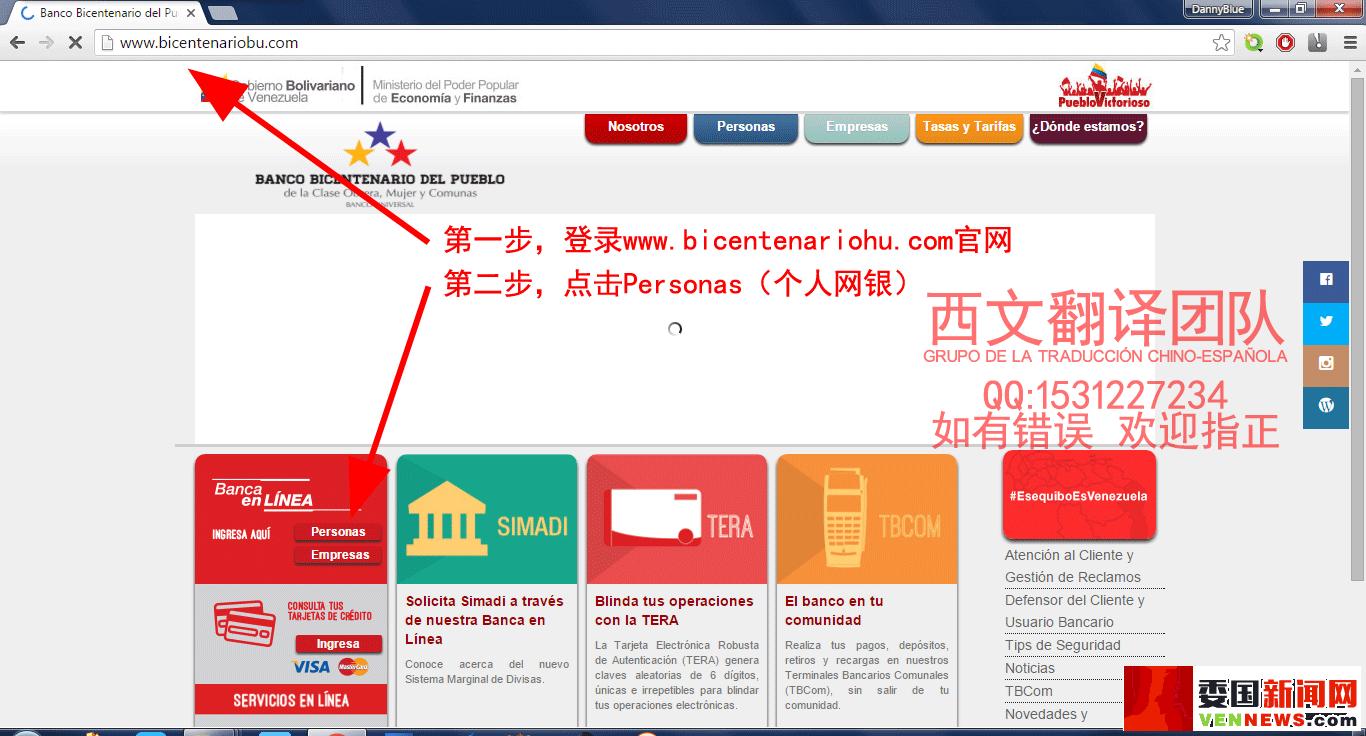This screenshot has width=1366, height=736.
Task: Open the Facebook social sidebar icon
Action: tap(1326, 280)
